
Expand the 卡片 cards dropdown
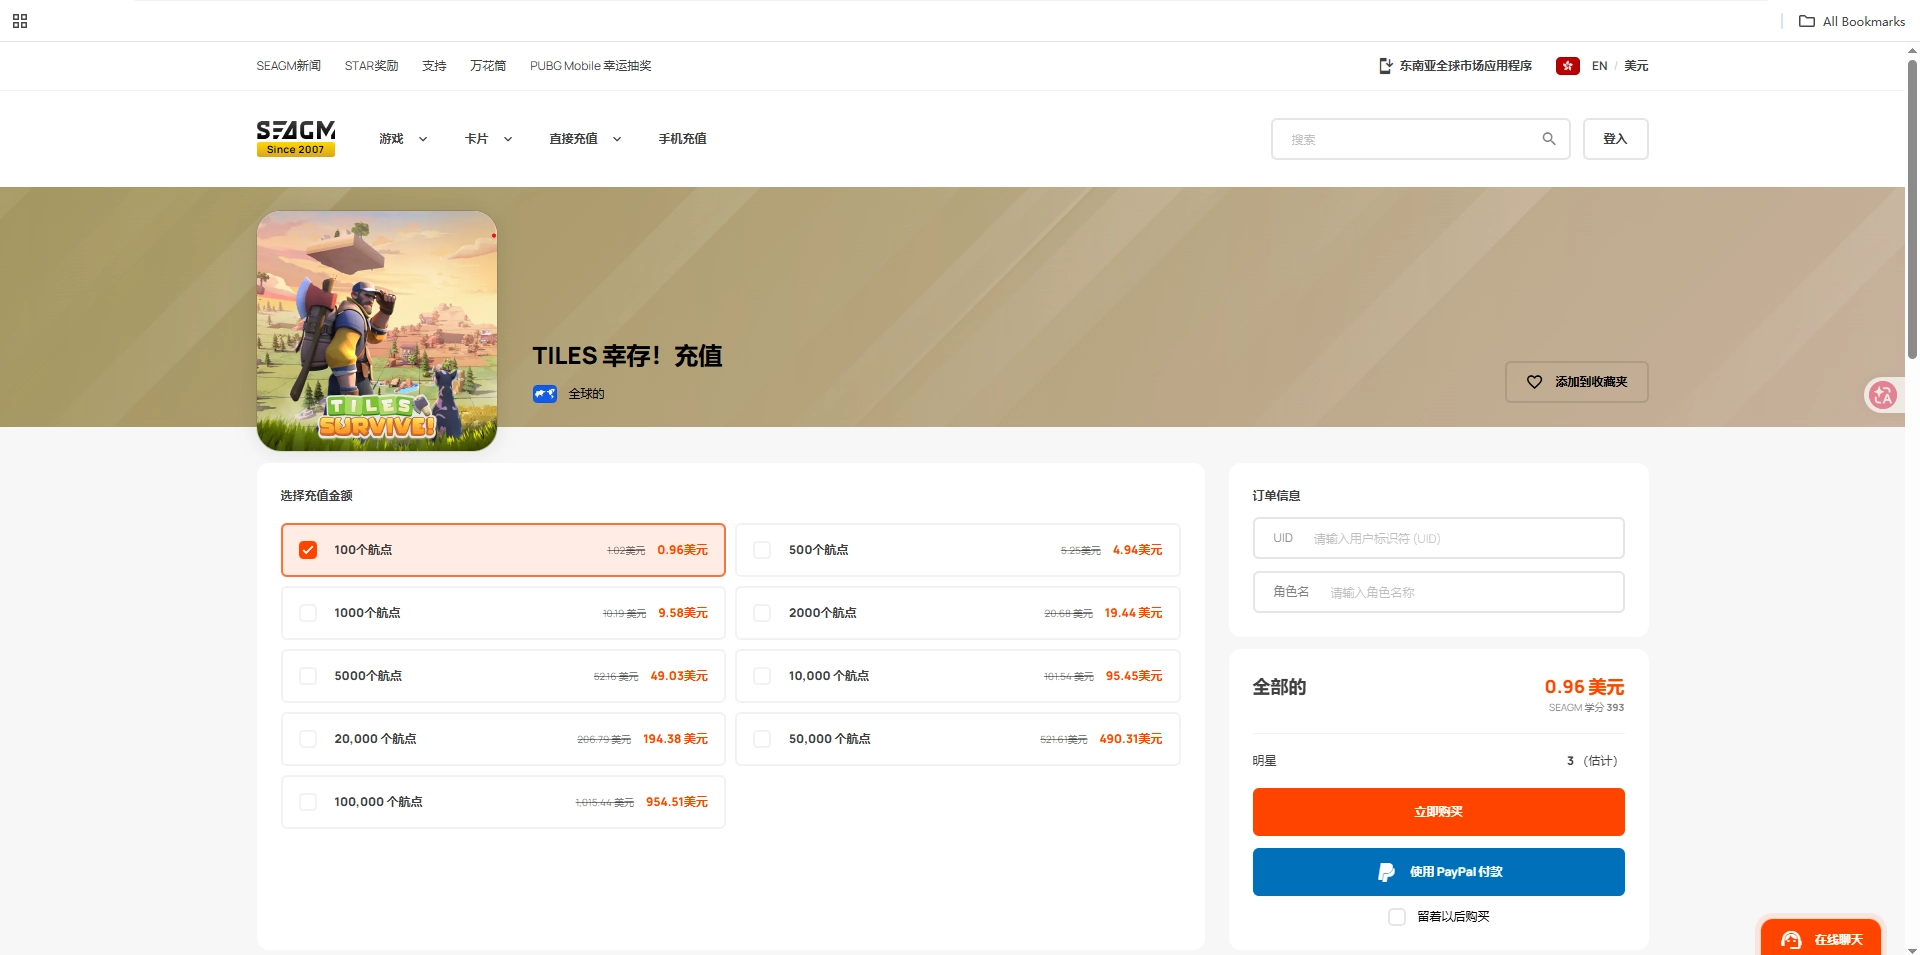tap(488, 139)
